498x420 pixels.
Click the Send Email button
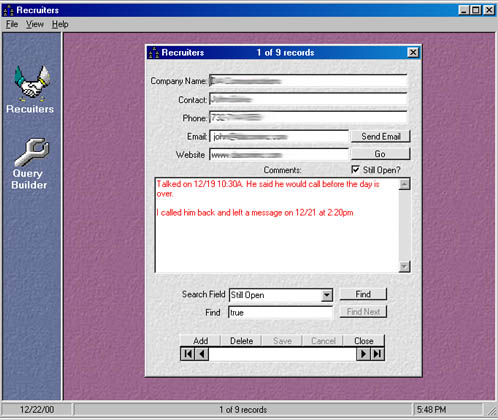381,136
